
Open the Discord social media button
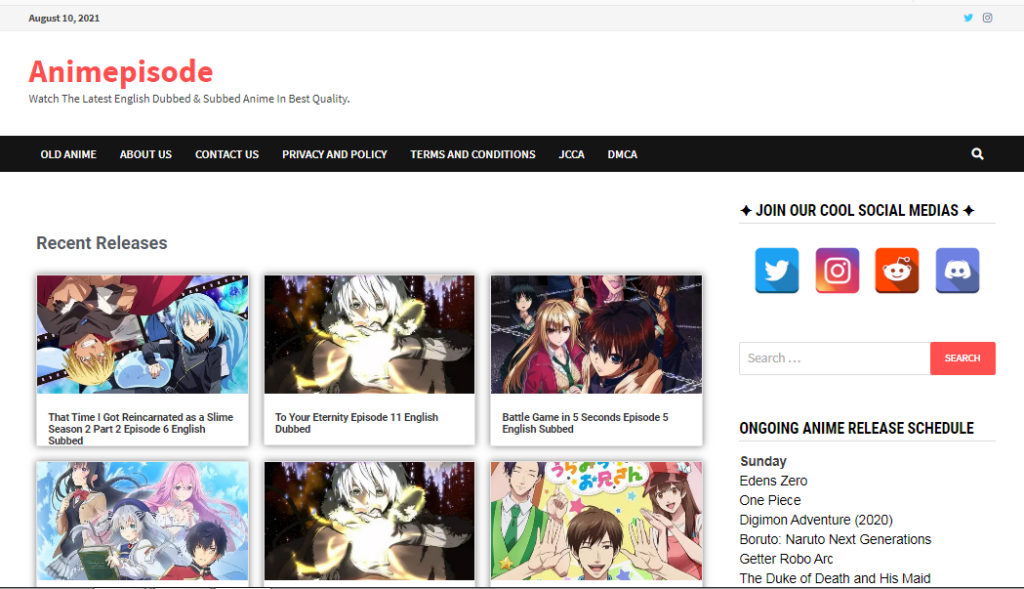tap(957, 270)
